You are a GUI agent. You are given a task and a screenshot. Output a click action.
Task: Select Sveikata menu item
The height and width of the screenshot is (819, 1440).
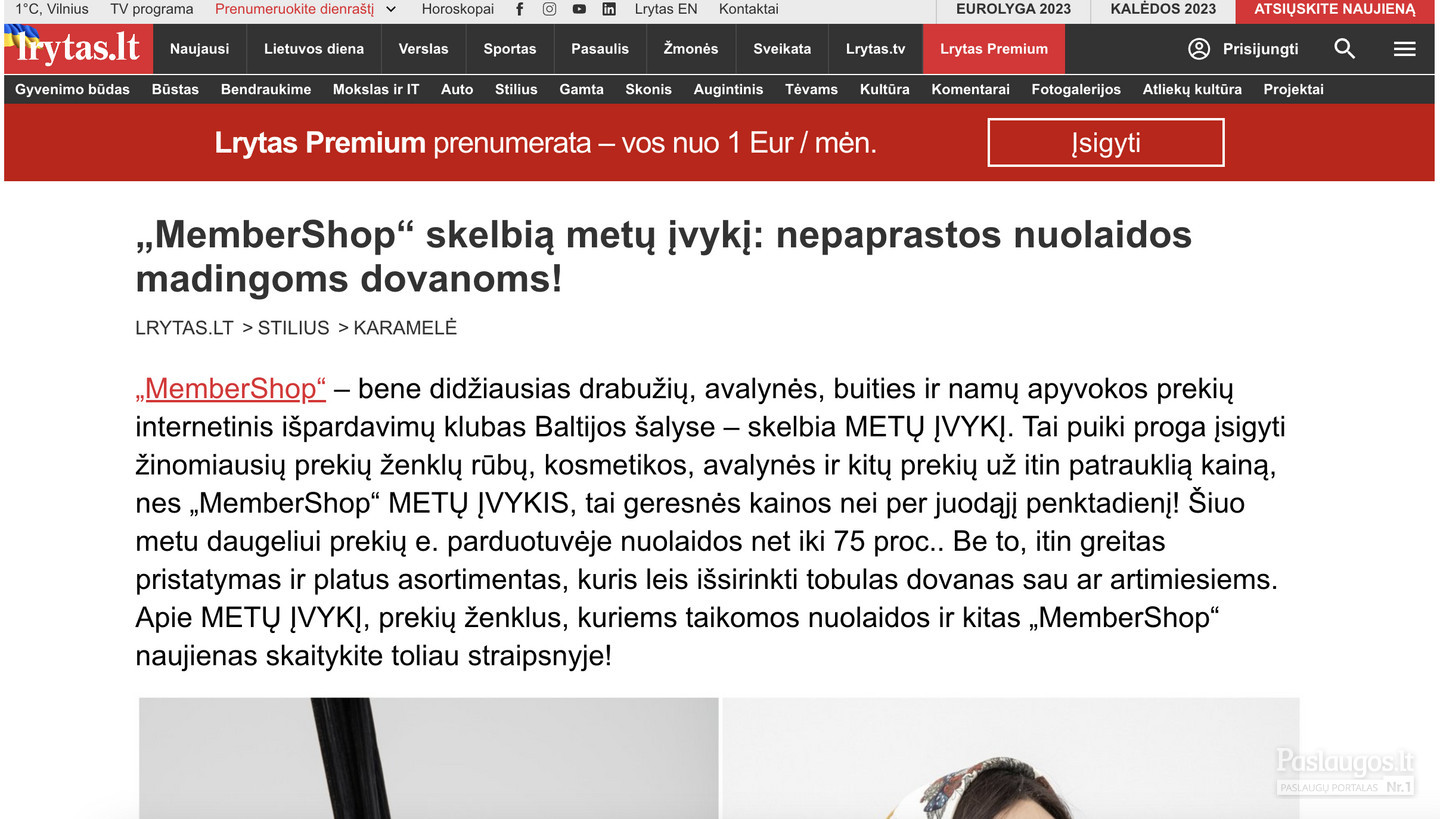tap(782, 49)
